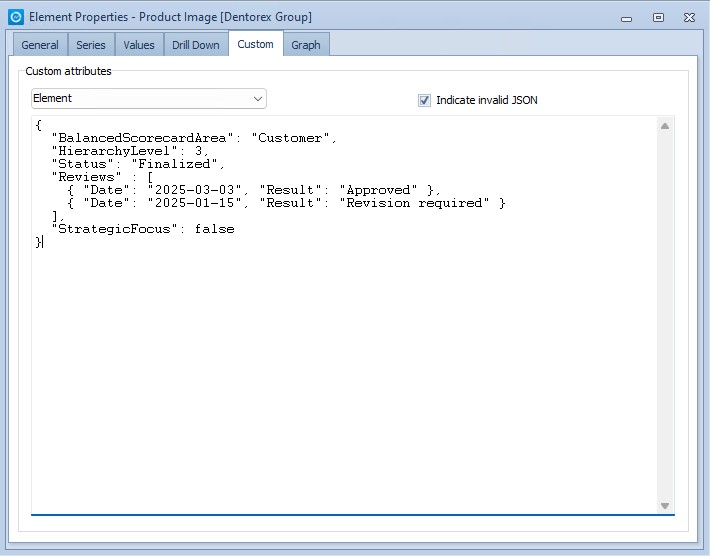
Task: Toggle the Indicate invalid JSON checkbox
Action: 424,100
